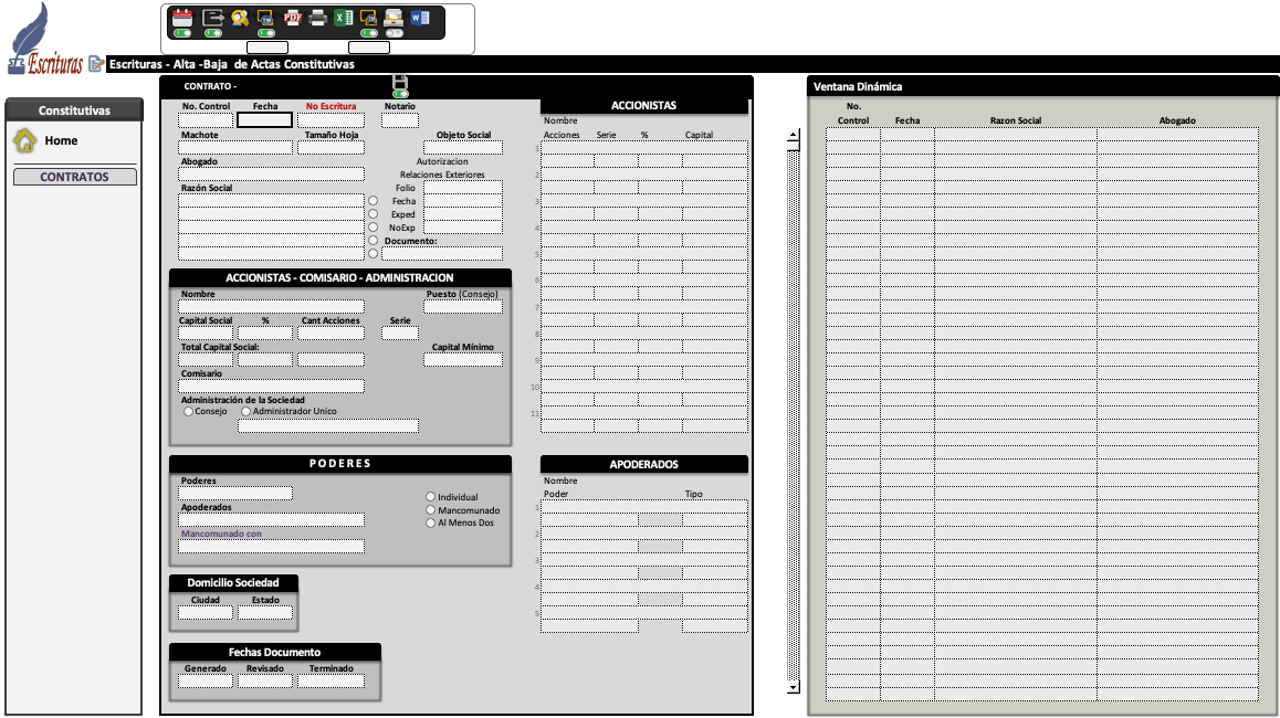Click the calendar icon in the toolbar
The height and width of the screenshot is (718, 1280).
click(x=182, y=17)
